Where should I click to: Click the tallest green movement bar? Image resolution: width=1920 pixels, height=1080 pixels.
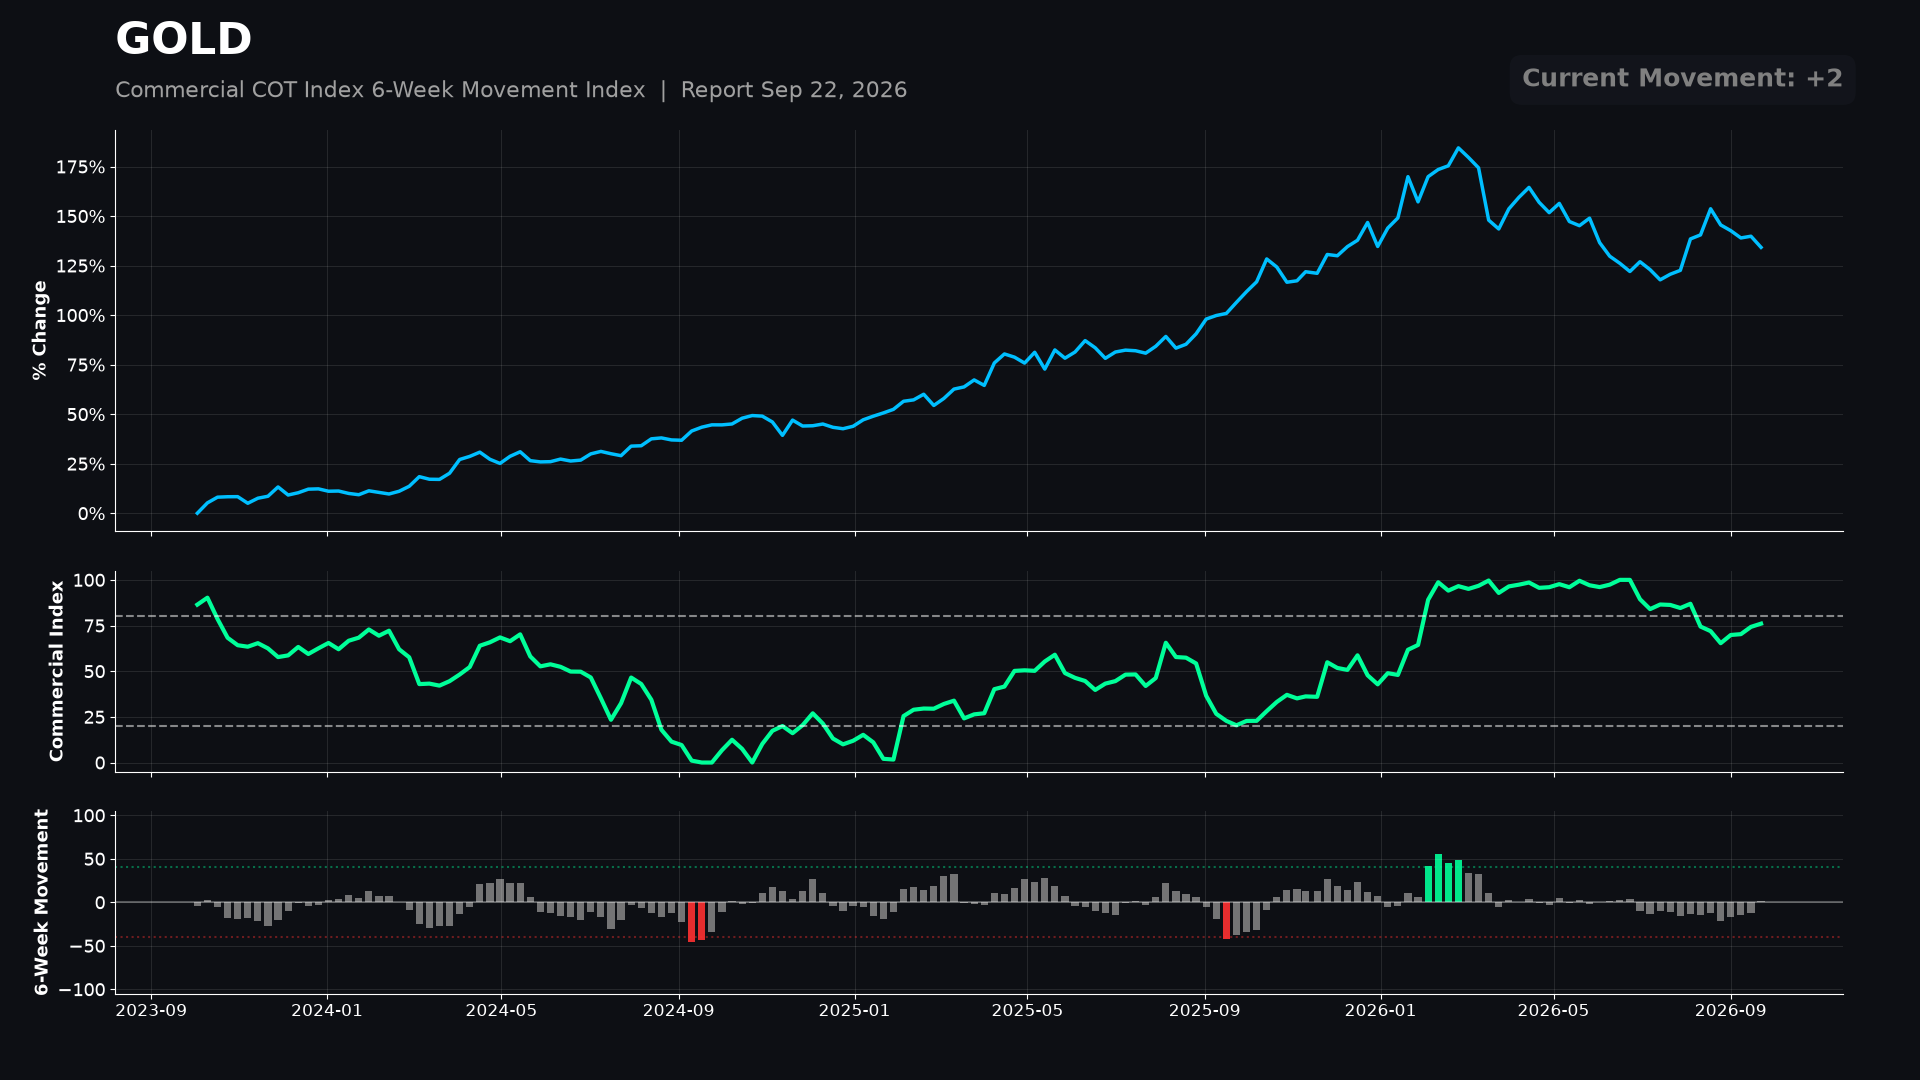[x=1438, y=878]
